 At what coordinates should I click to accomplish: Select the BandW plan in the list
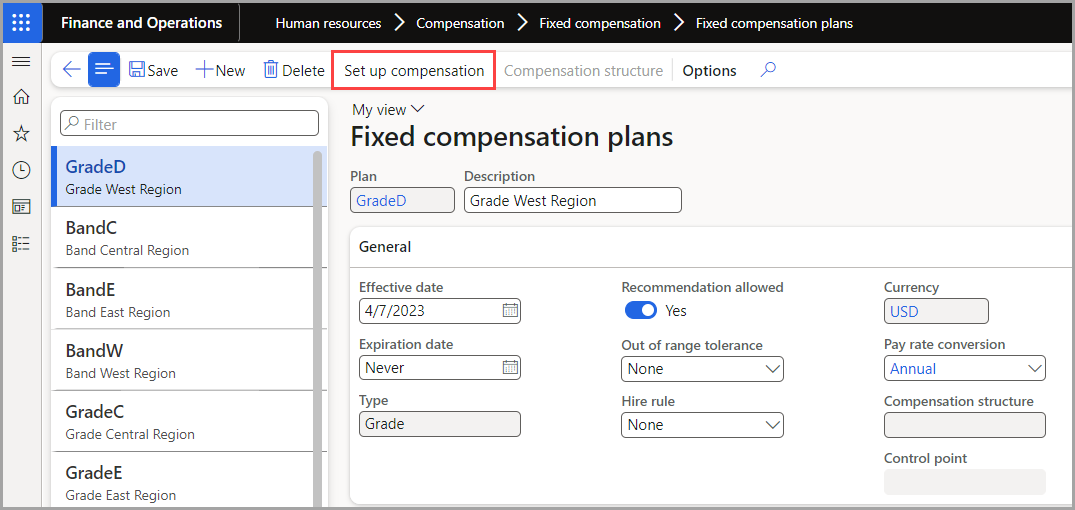click(182, 360)
